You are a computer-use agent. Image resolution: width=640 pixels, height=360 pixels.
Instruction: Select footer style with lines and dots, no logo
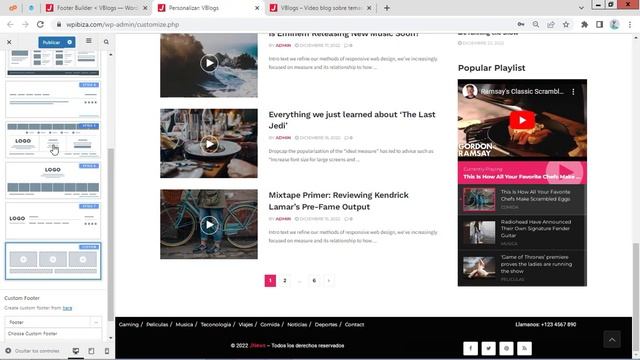click(53, 99)
